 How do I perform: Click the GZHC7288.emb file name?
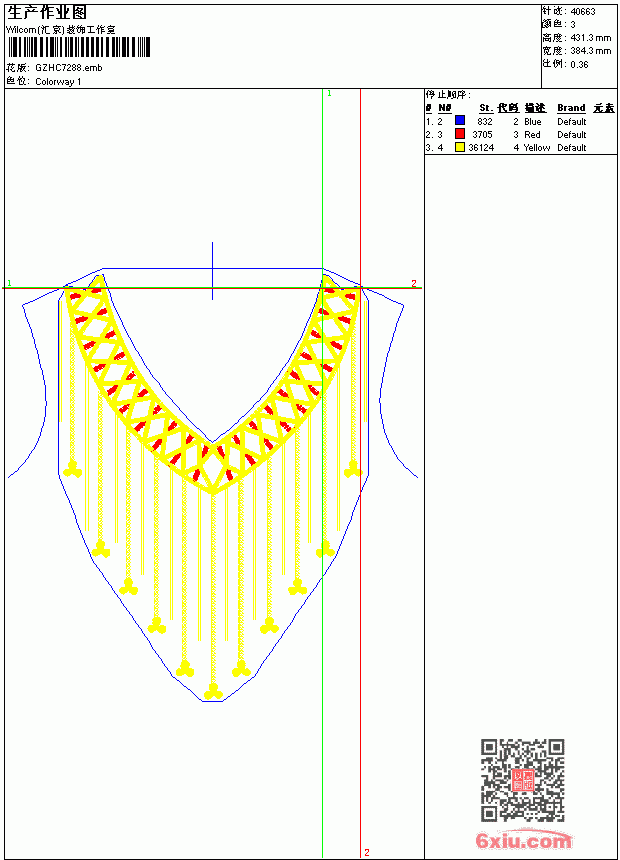pos(69,67)
